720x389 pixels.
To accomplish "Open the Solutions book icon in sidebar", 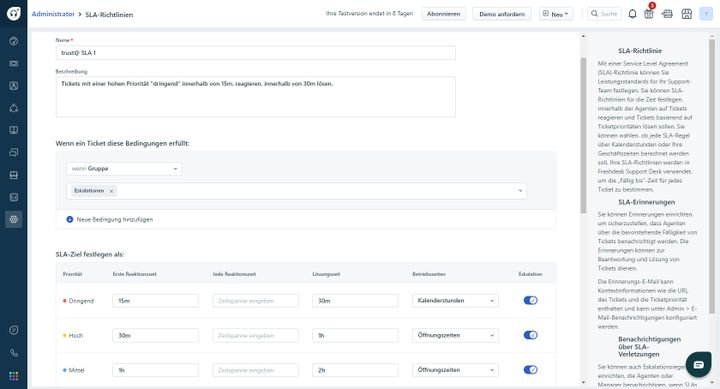I will 14,130.
